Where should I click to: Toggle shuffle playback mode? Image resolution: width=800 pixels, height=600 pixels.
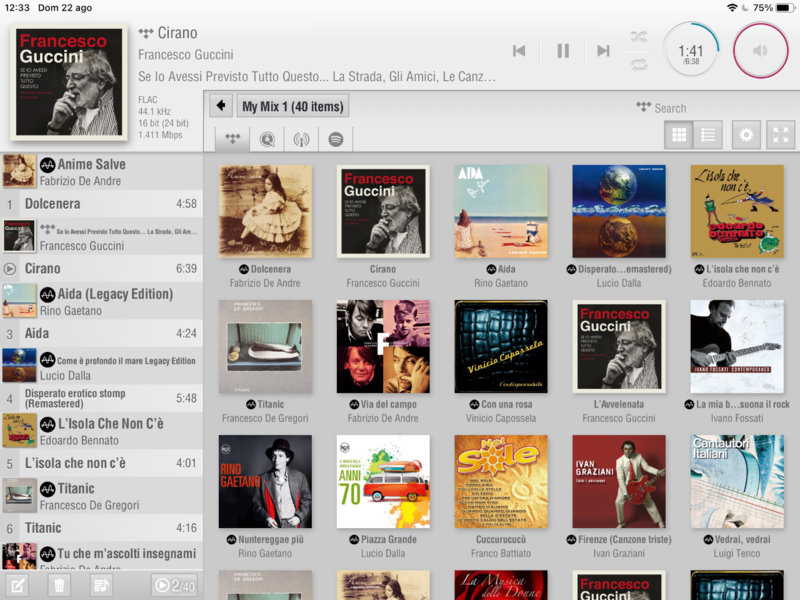point(638,37)
